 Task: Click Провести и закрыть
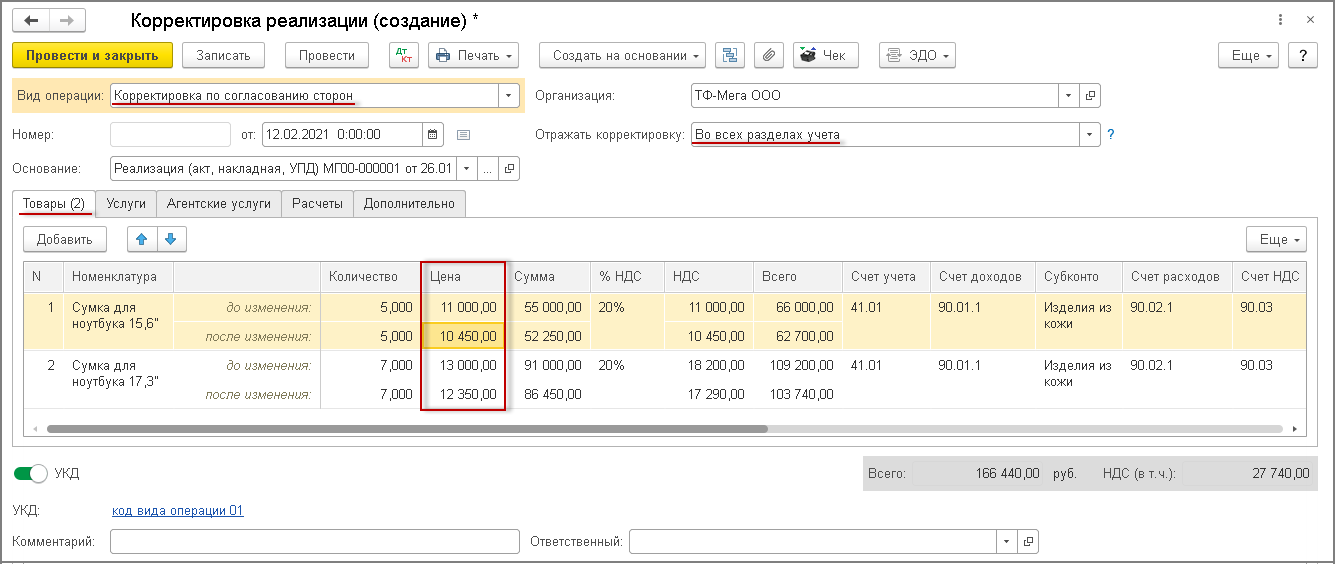[92, 55]
